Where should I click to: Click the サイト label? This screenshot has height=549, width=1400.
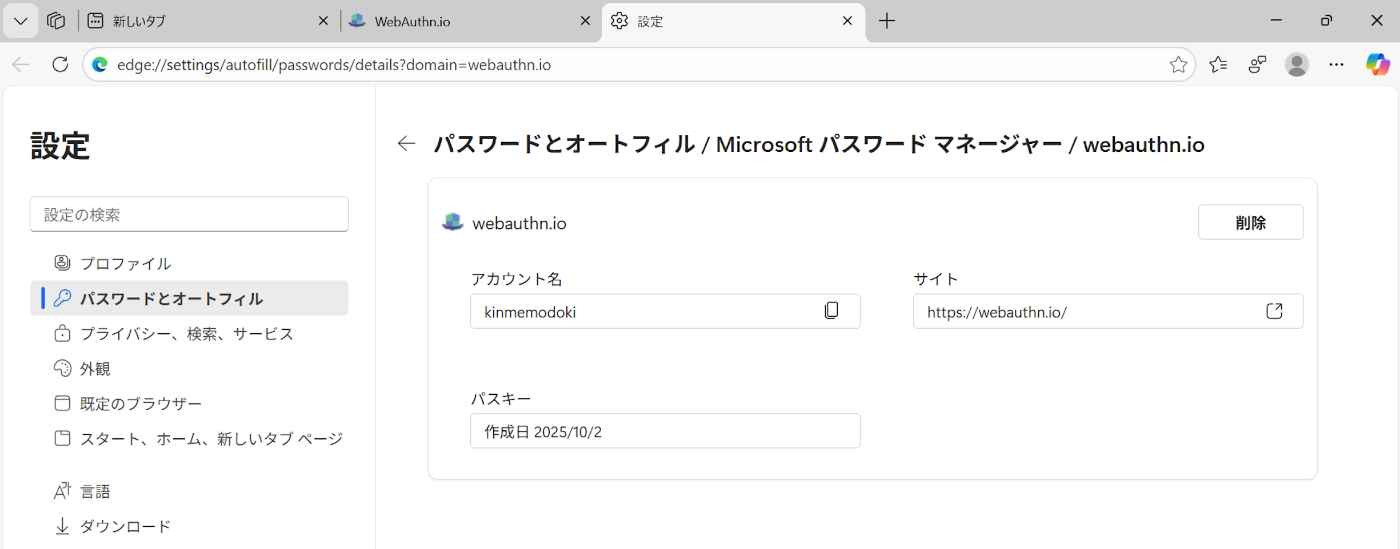click(936, 279)
